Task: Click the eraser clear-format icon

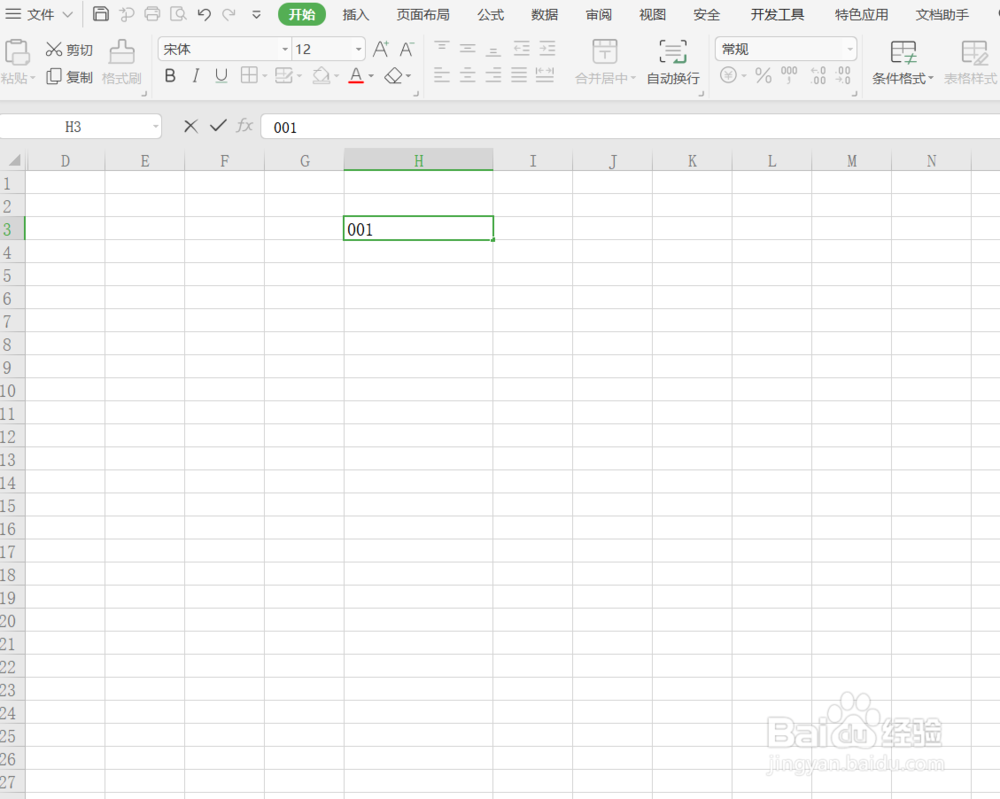Action: coord(393,76)
